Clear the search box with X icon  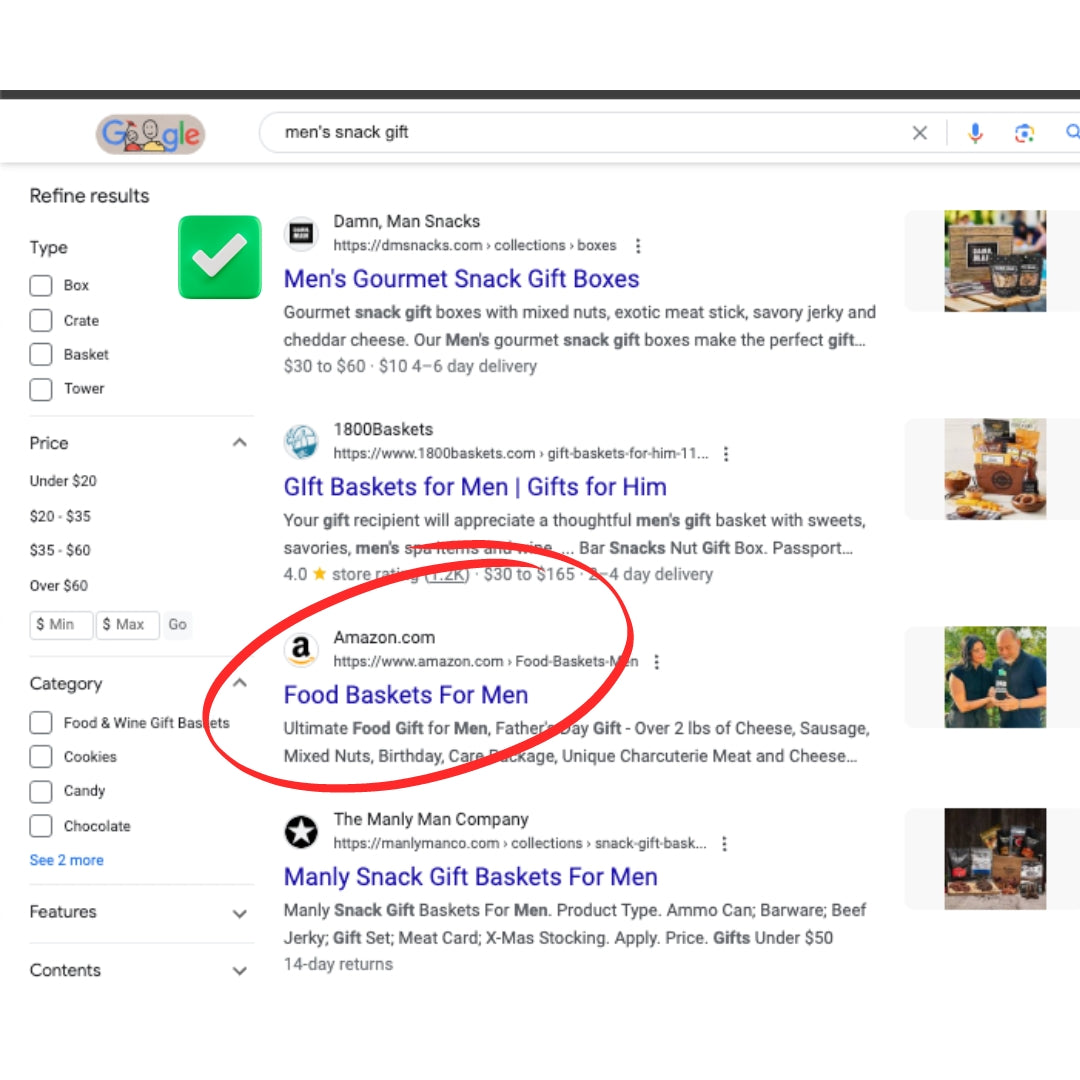(919, 133)
